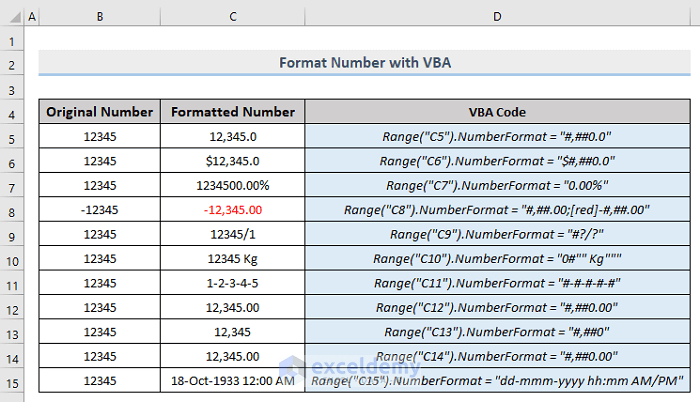Click the VBA code cell for Range("C9")
The image size is (700, 402).
(x=497, y=235)
